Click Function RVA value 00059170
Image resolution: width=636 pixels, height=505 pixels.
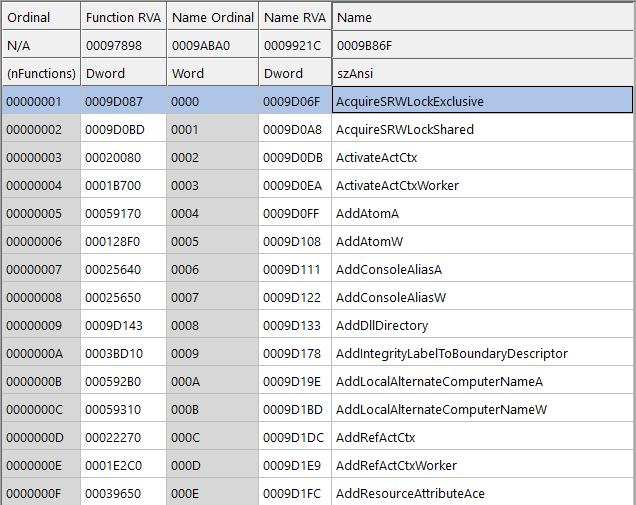123,213
